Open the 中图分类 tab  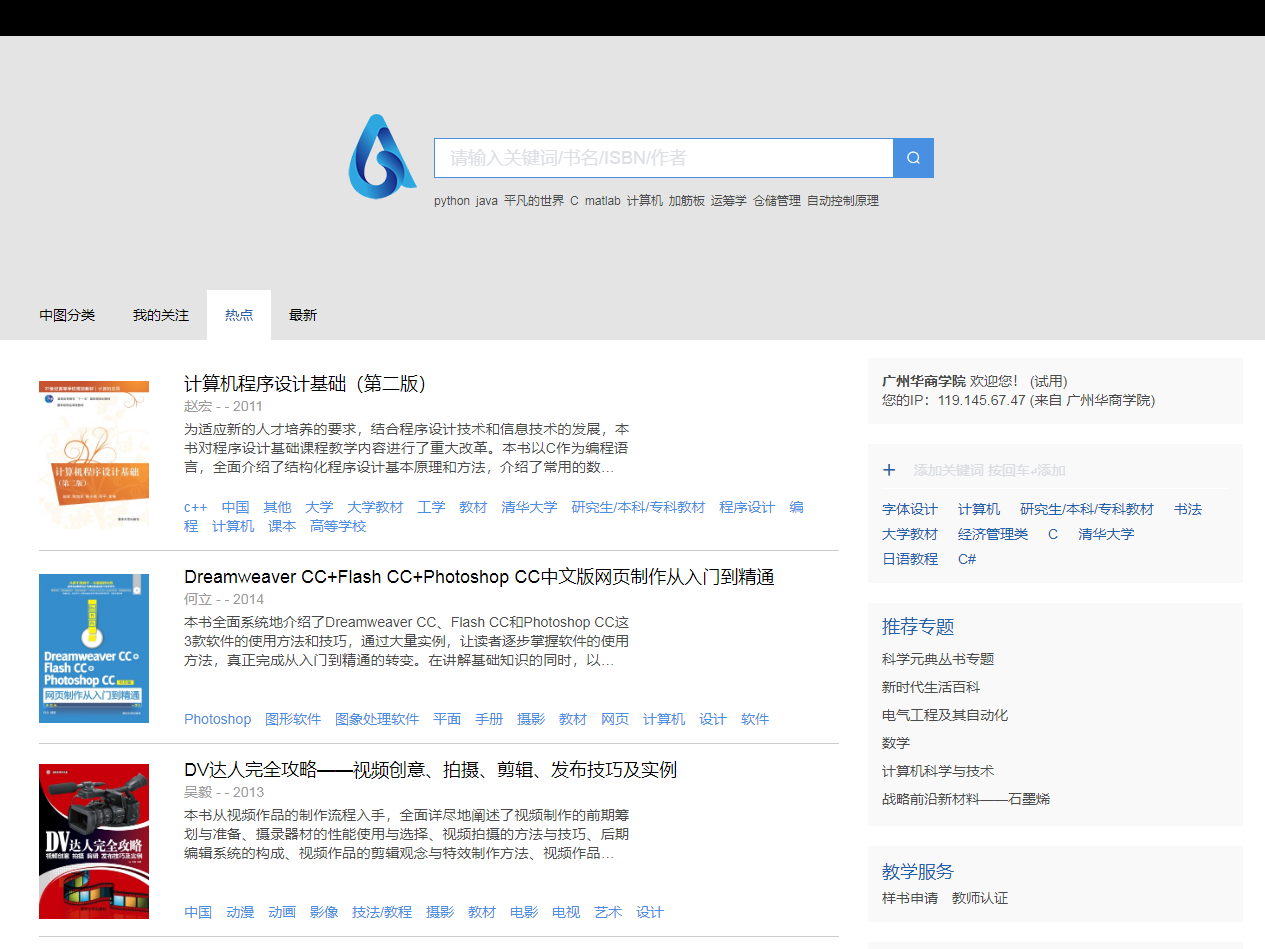pos(67,315)
